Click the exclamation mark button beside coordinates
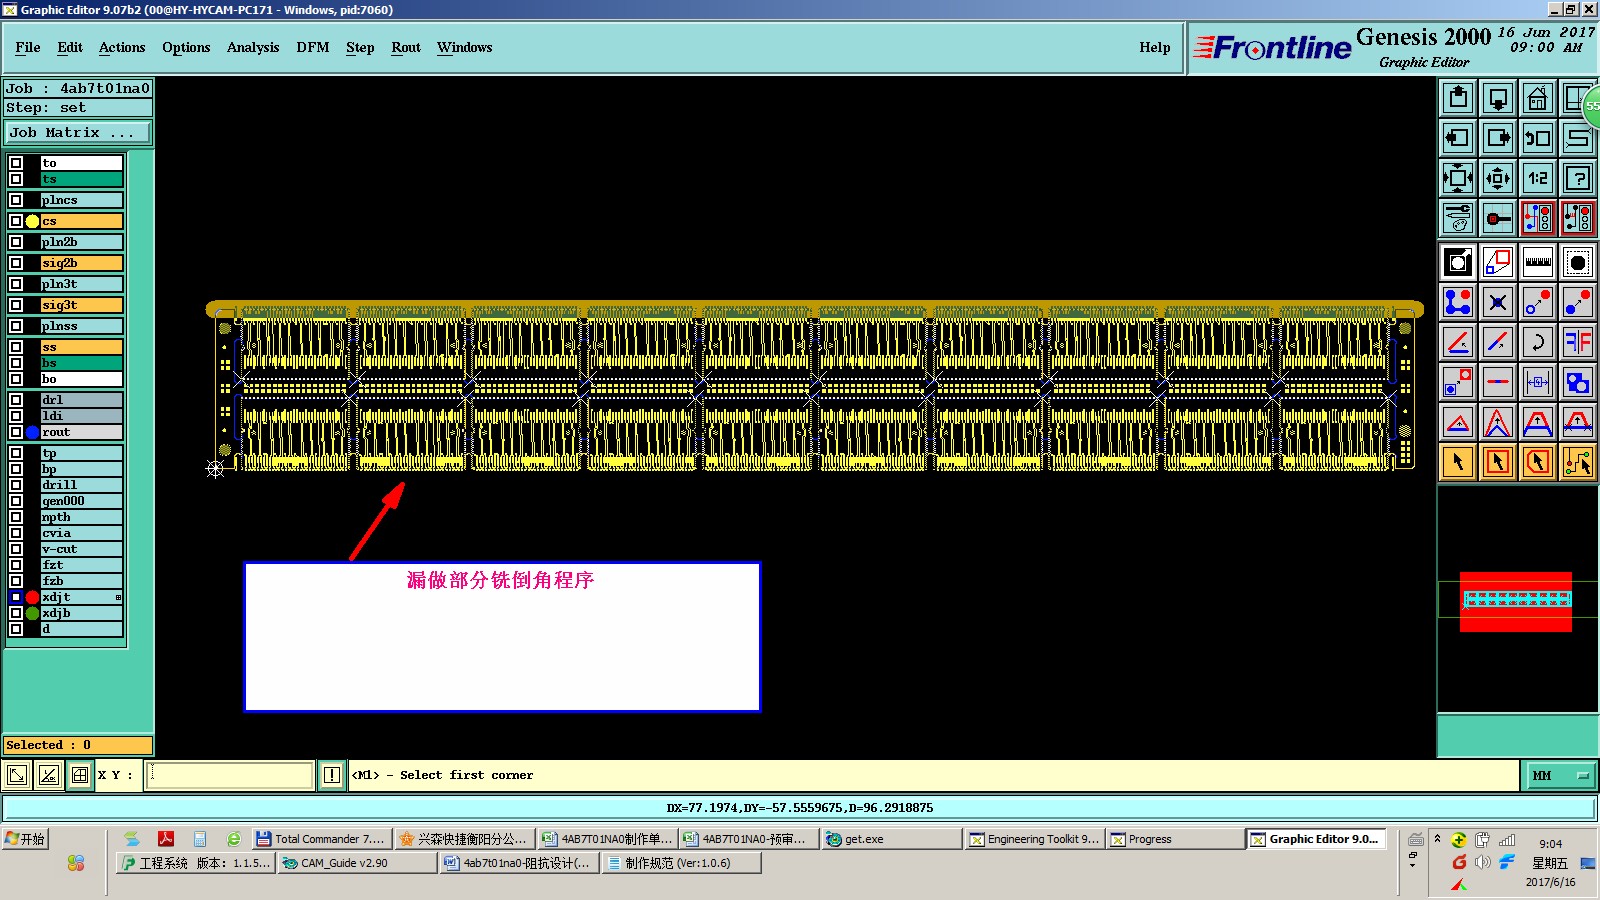Viewport: 1600px width, 900px height. pyautogui.click(x=332, y=775)
